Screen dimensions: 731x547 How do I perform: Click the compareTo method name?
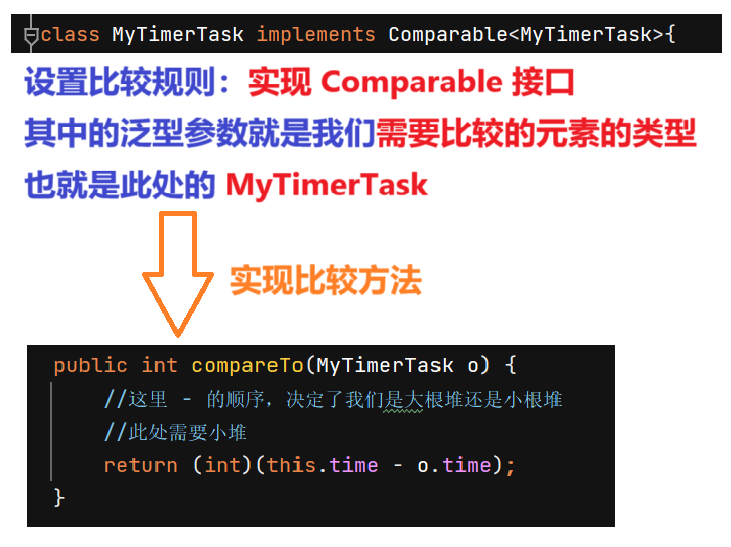[x=248, y=365]
